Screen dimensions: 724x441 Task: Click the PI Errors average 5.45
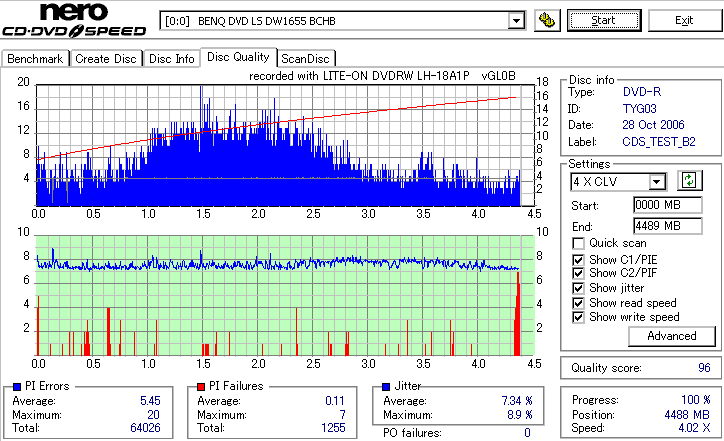tap(150, 401)
